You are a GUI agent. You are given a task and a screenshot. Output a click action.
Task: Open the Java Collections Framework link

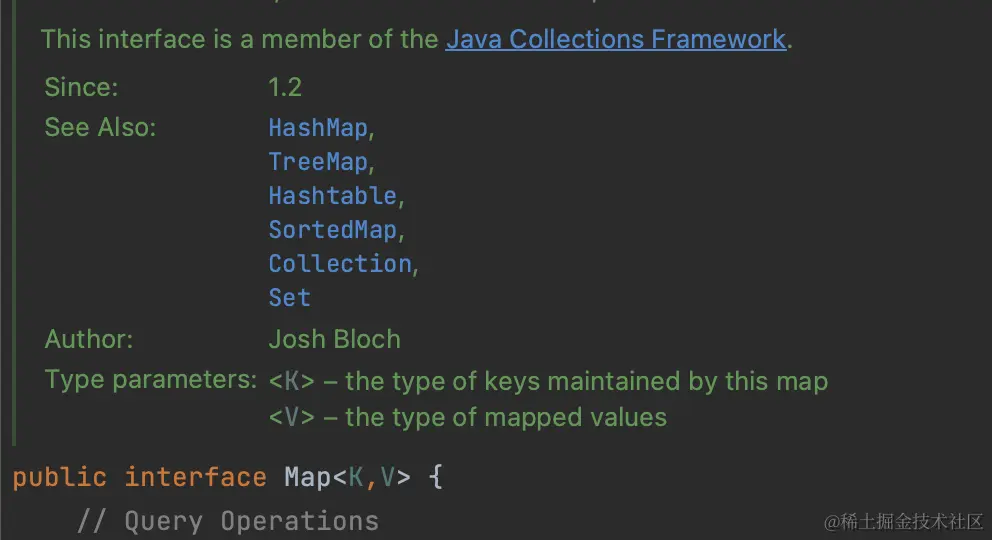616,40
